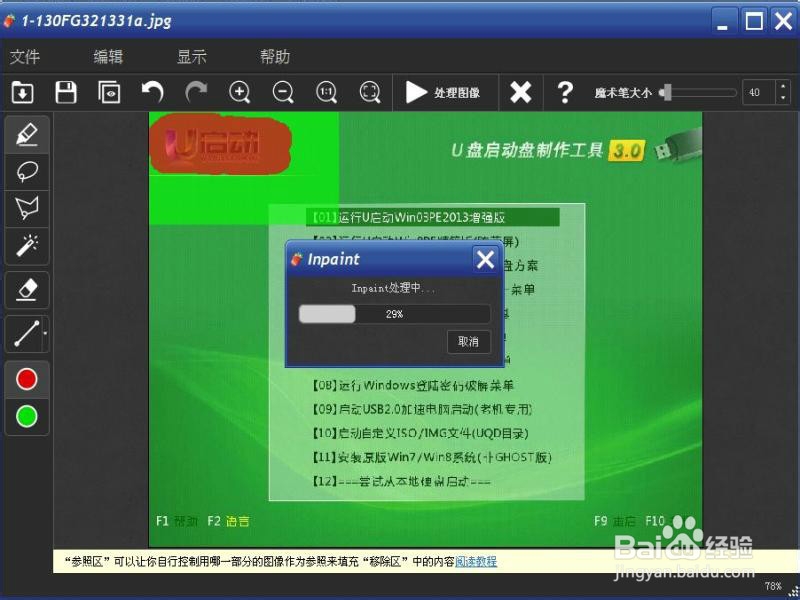This screenshot has width=800, height=600.
Task: Open the 显示 menu
Action: coord(192,56)
